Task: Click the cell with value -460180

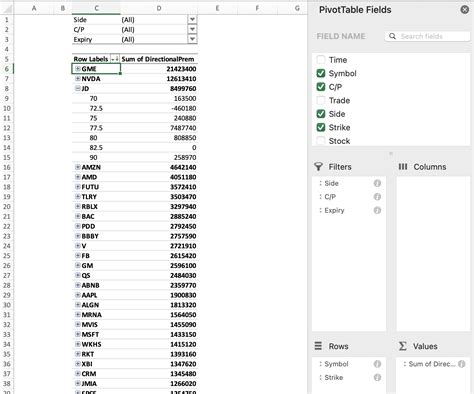Action: pyautogui.click(x=159, y=108)
